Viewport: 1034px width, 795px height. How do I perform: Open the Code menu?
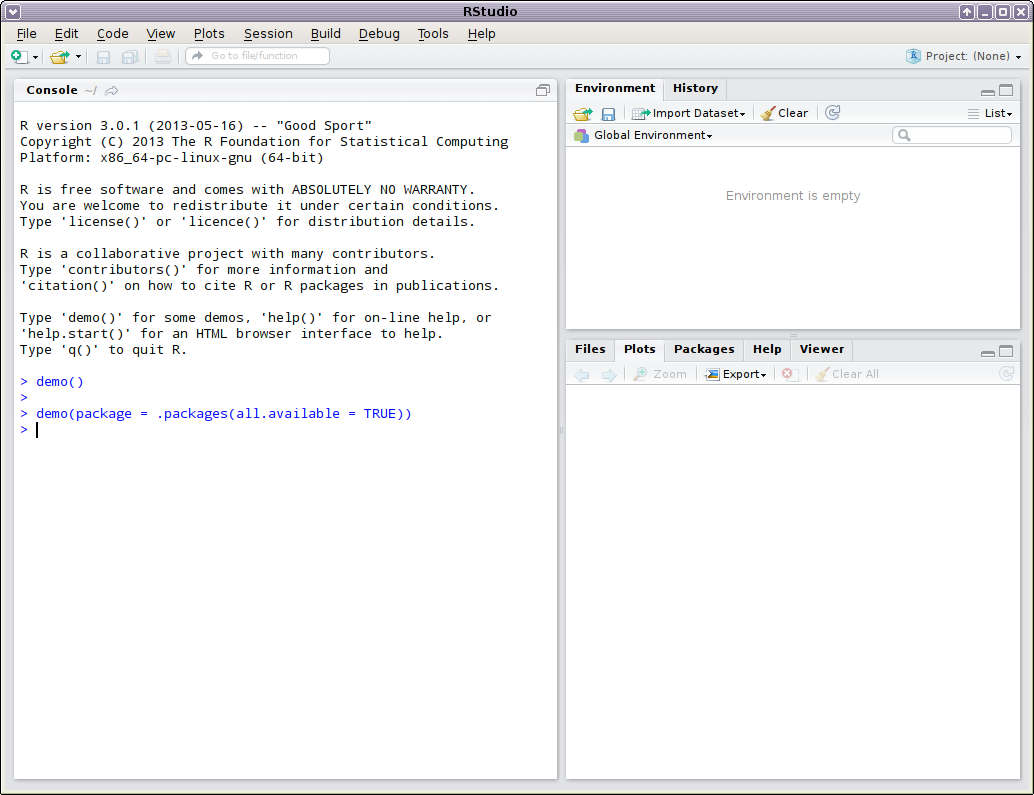(x=112, y=34)
